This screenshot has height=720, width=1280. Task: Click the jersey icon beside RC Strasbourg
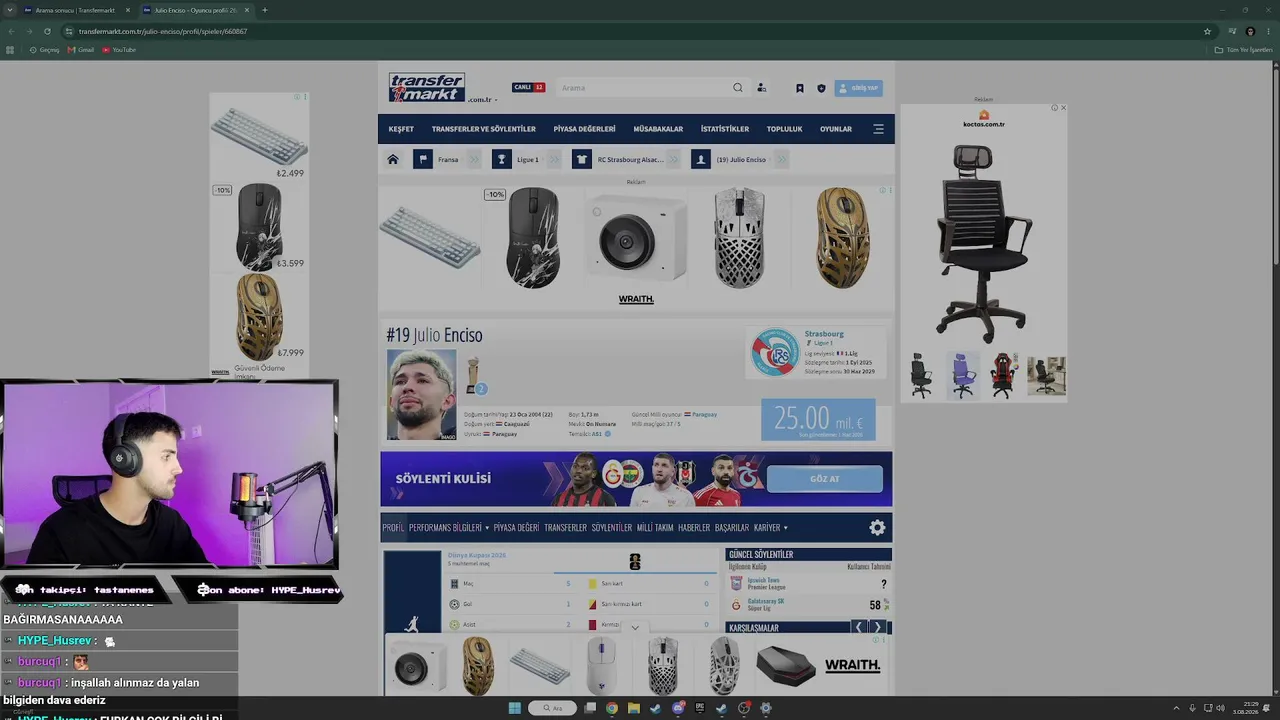pos(582,160)
